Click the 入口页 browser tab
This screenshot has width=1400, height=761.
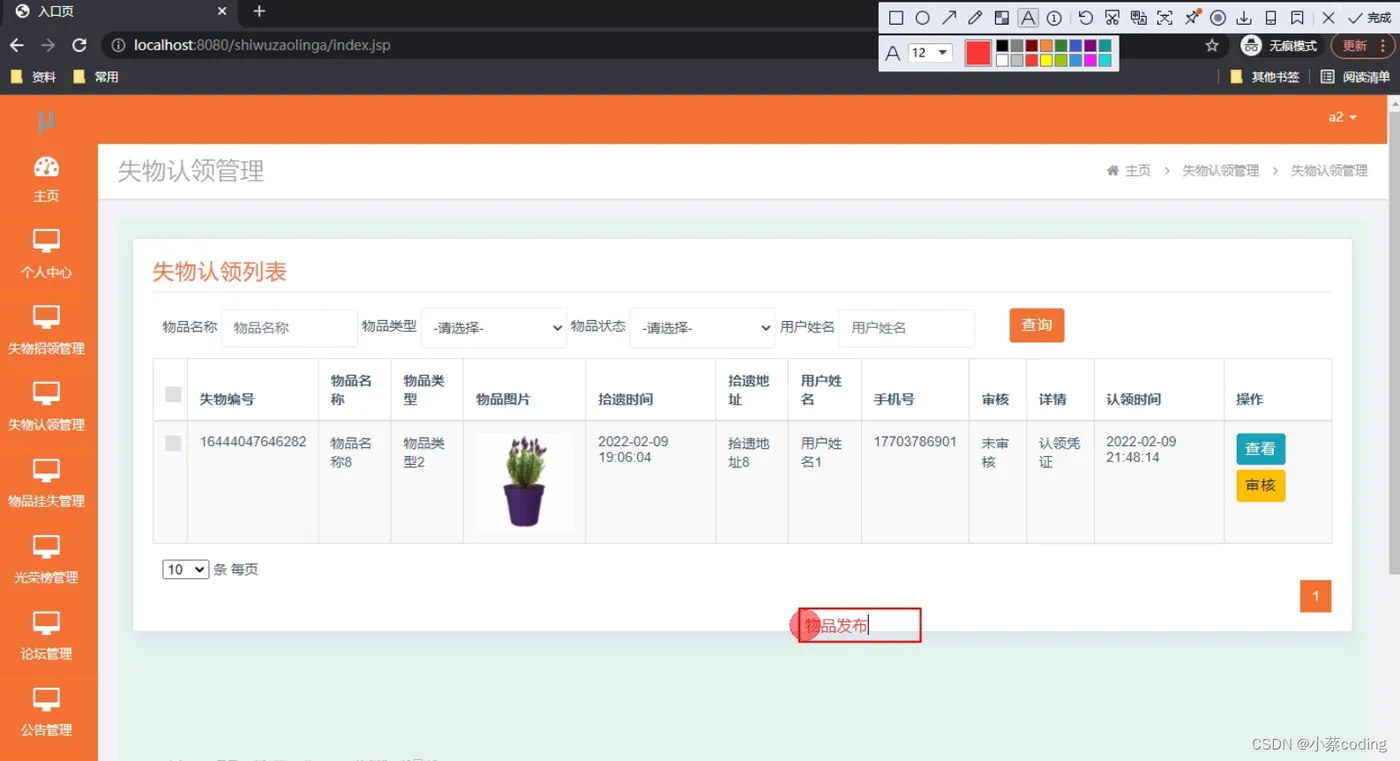[118, 12]
